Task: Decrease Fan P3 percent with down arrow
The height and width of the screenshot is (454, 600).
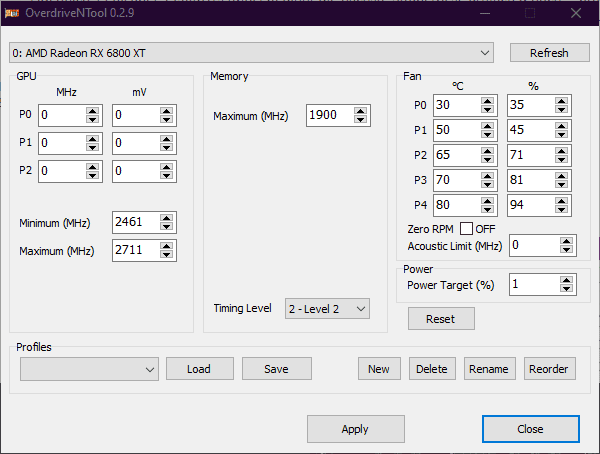Action: click(x=561, y=185)
